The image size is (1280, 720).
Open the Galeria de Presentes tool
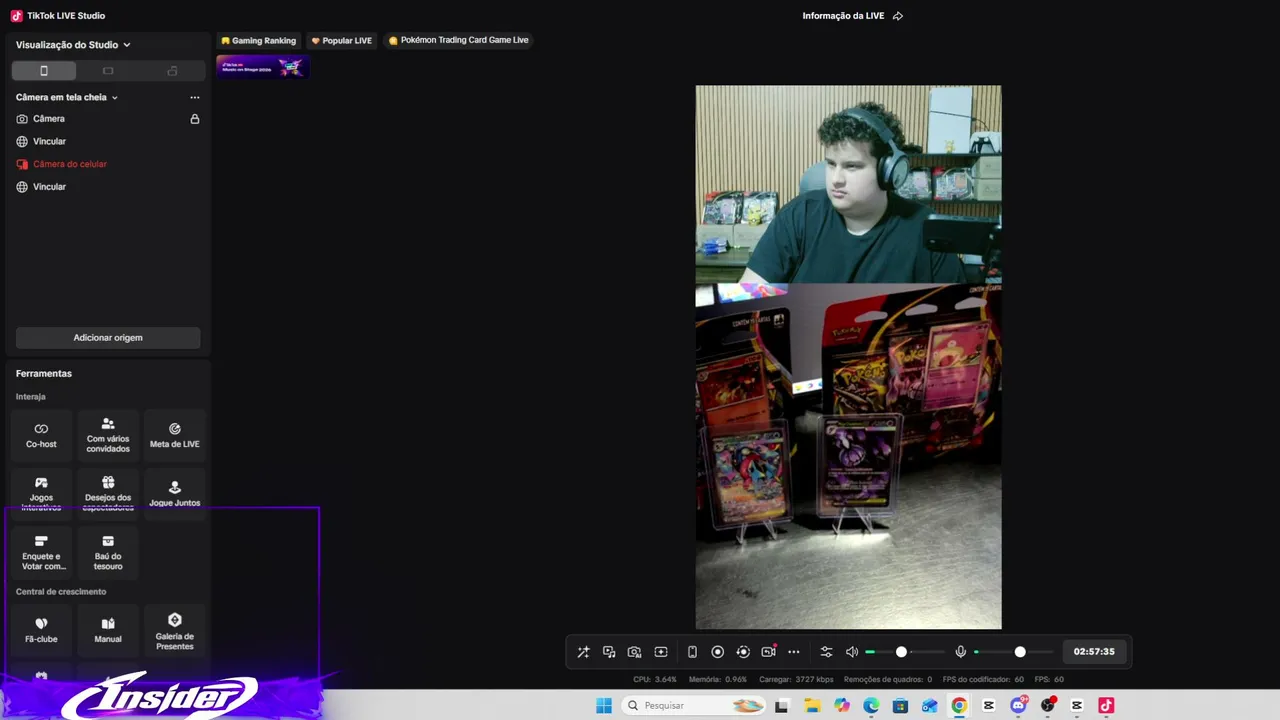(x=175, y=630)
